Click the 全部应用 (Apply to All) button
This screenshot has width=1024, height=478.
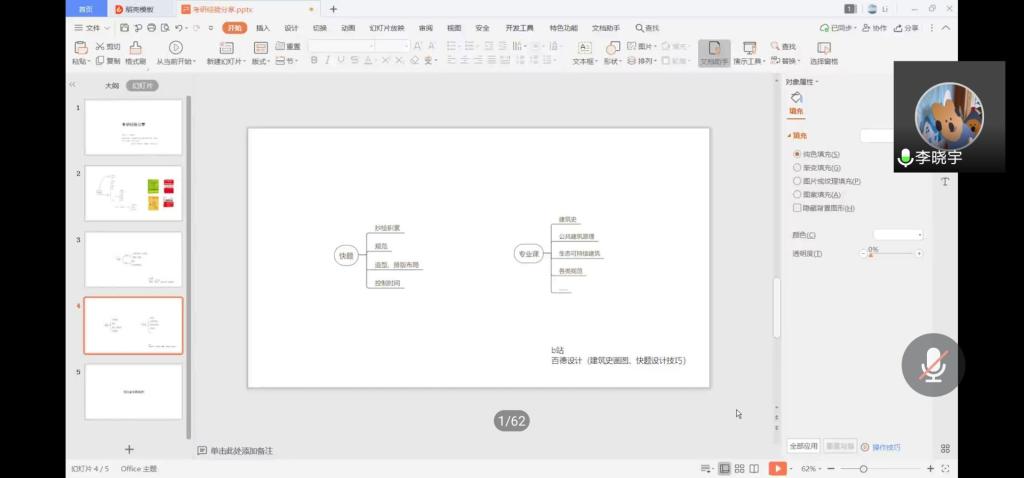coord(803,446)
